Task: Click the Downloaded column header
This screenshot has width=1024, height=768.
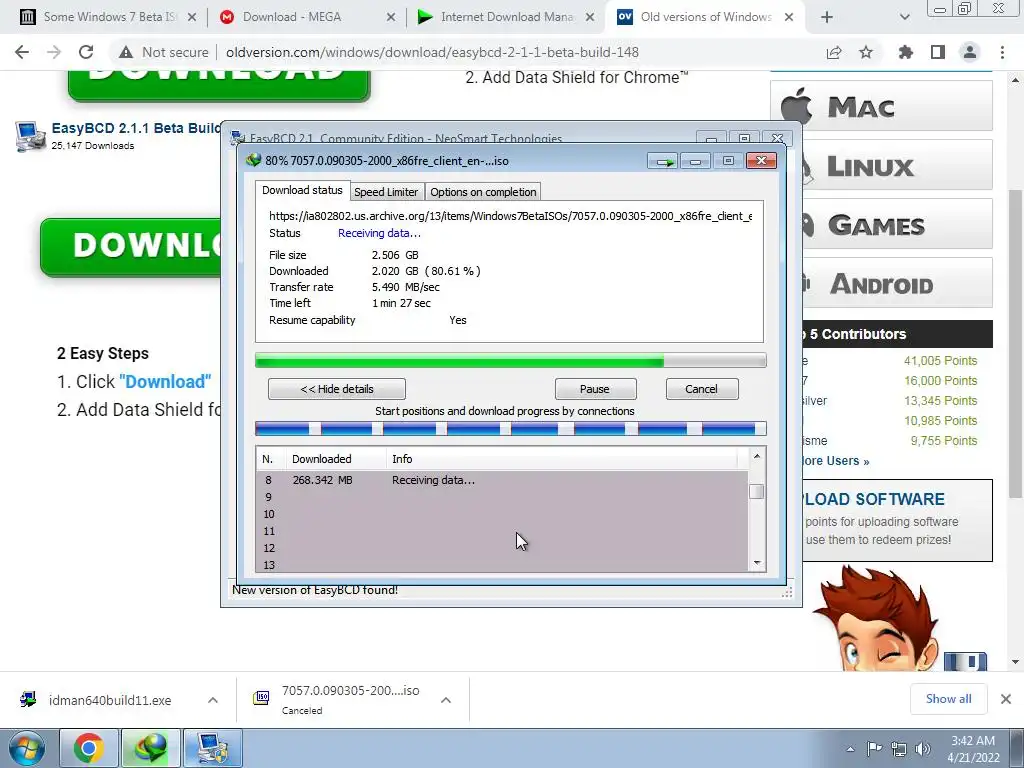Action: (336, 459)
